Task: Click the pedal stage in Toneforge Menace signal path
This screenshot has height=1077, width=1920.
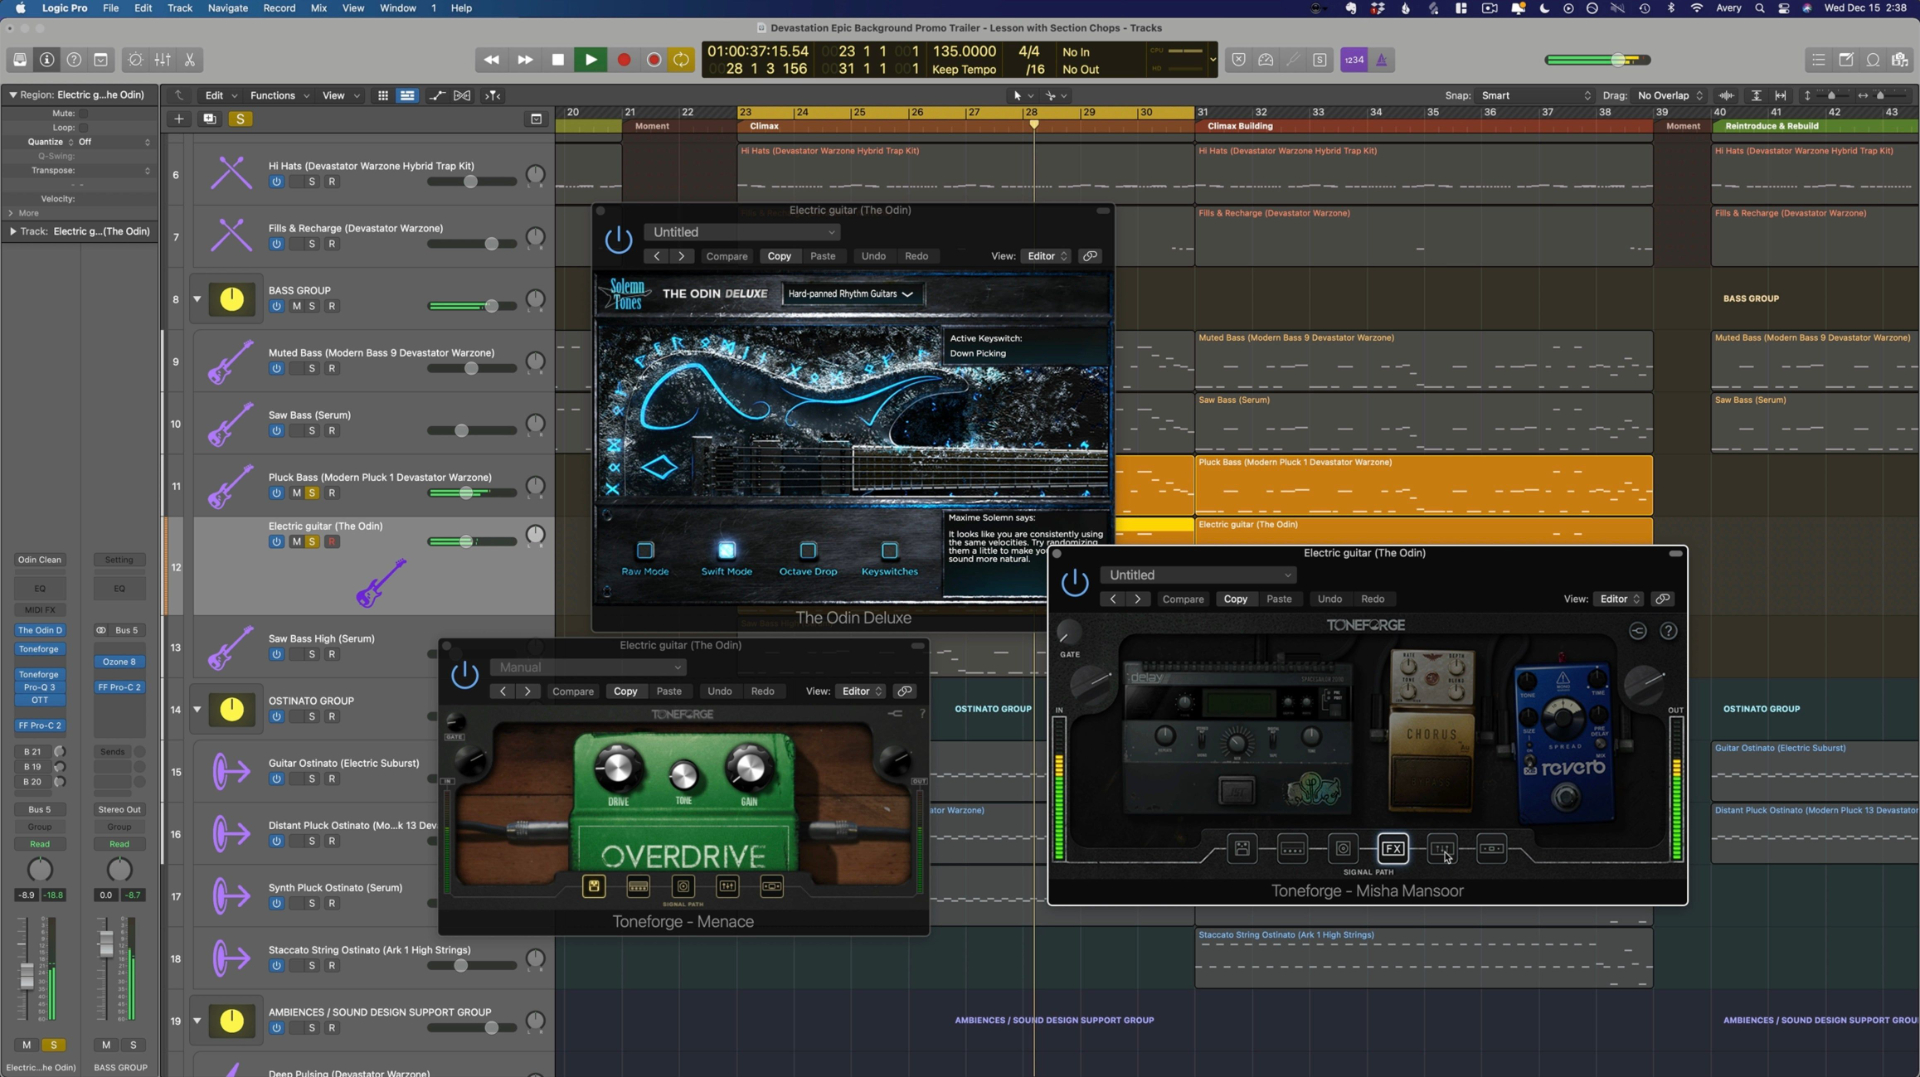Action: (x=594, y=886)
